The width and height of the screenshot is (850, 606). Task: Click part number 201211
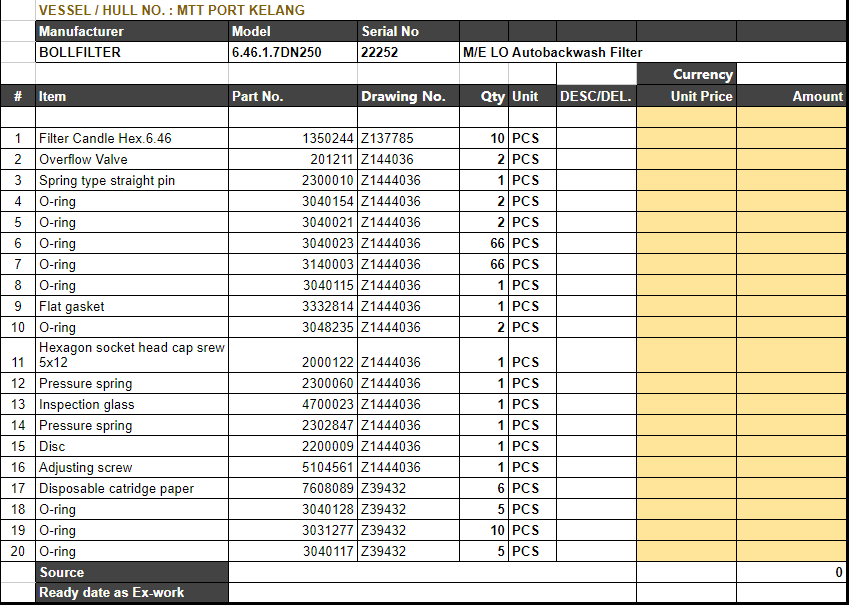293,159
